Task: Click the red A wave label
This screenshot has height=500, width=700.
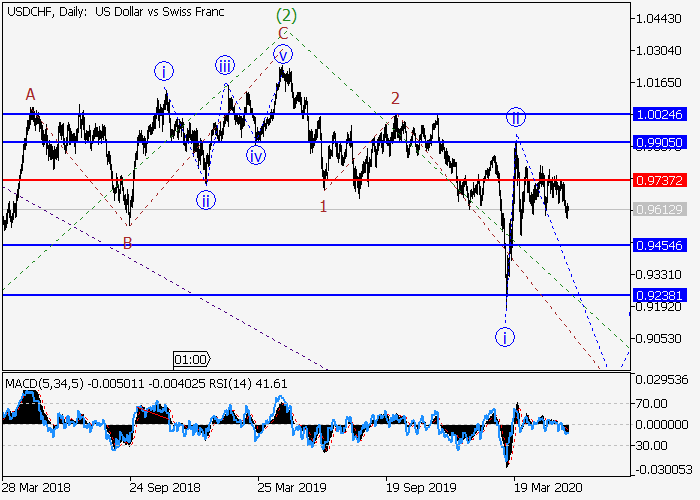Action: point(31,94)
